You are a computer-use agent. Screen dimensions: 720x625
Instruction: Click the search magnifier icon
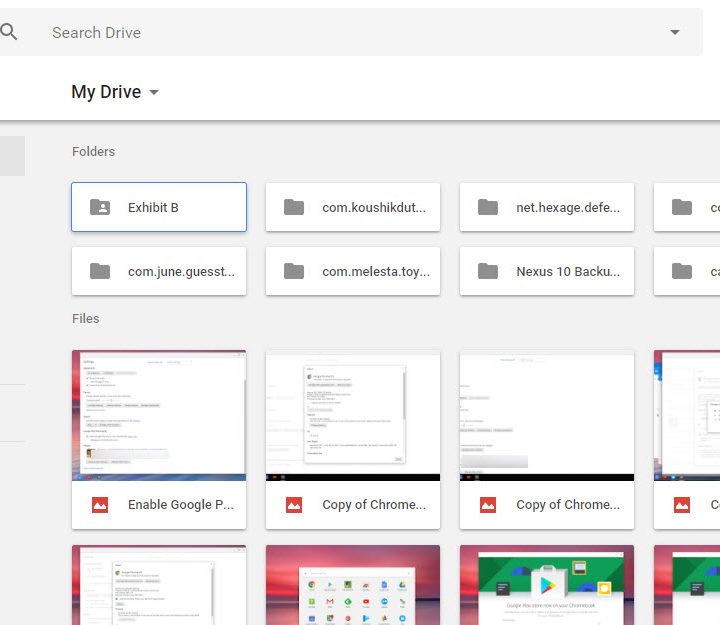8,32
